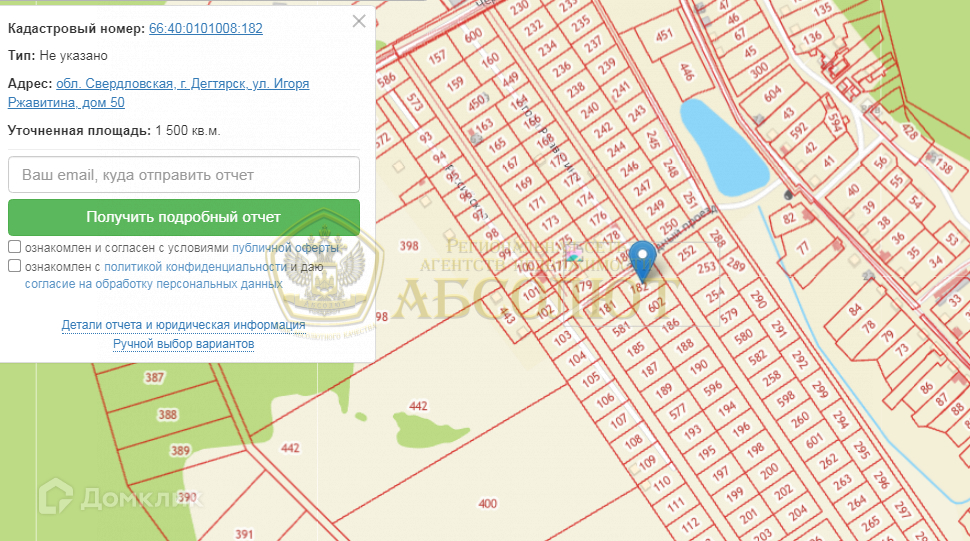The width and height of the screenshot is (970, 541).
Task: Select parcel 157 on the map
Action: pos(437,57)
